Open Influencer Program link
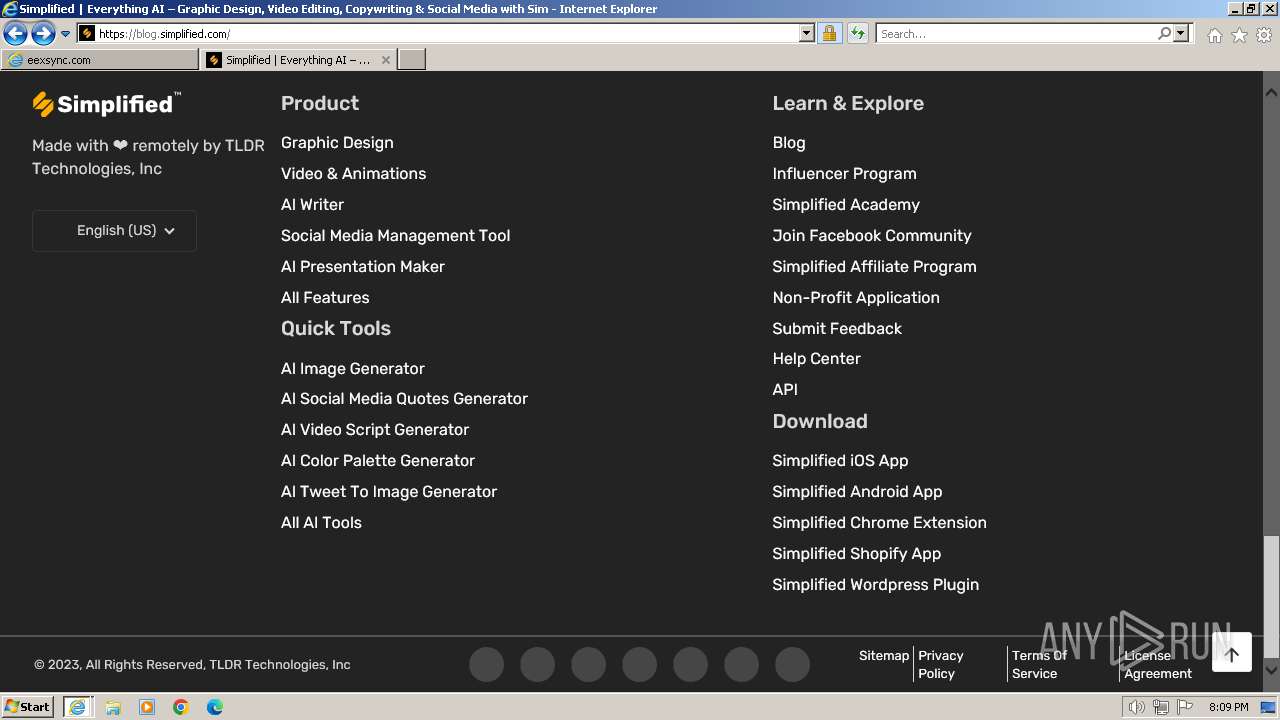Screen dimensions: 1280x720 tap(844, 174)
